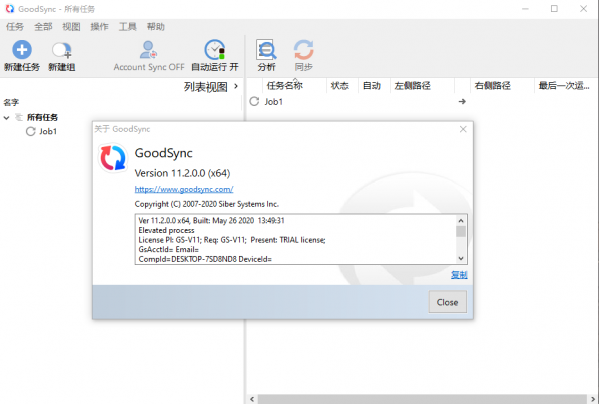This screenshot has width=601, height=405.
Task: Open the goodsync.com website link
Action: [x=184, y=189]
